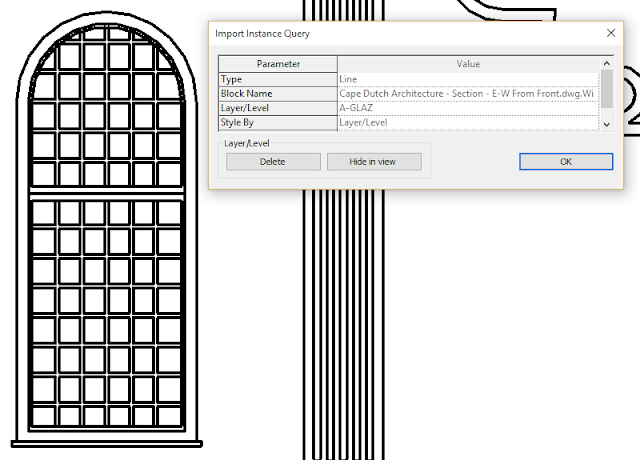Click Hide in view button

point(374,162)
